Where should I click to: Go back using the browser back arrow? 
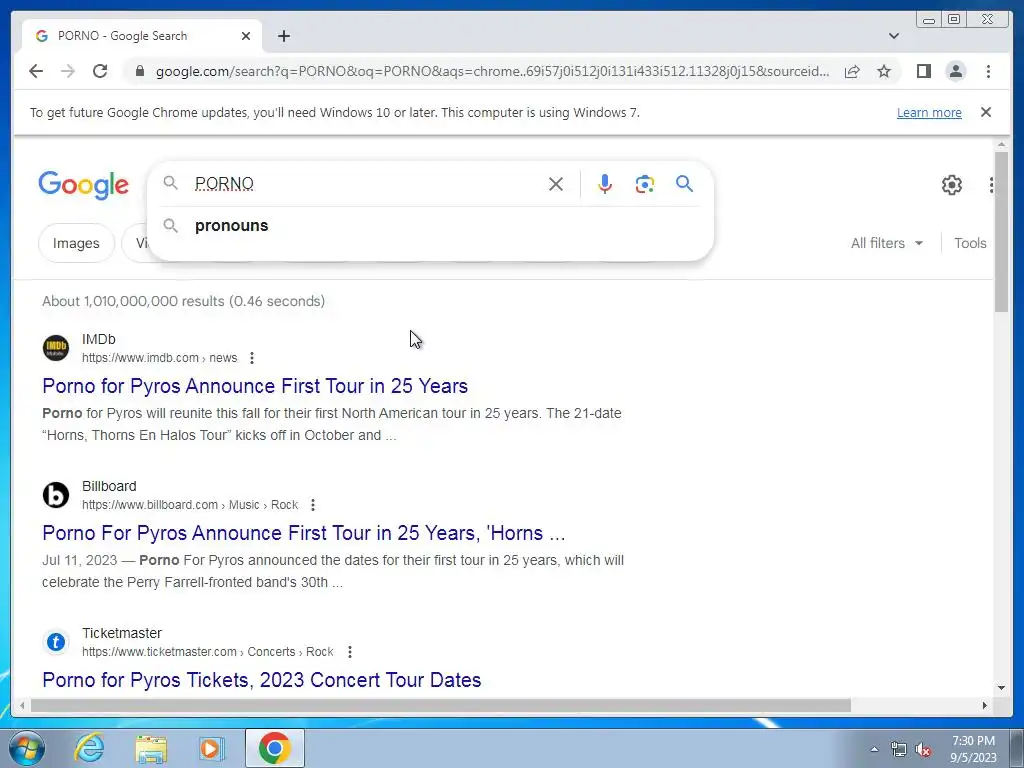[x=36, y=71]
